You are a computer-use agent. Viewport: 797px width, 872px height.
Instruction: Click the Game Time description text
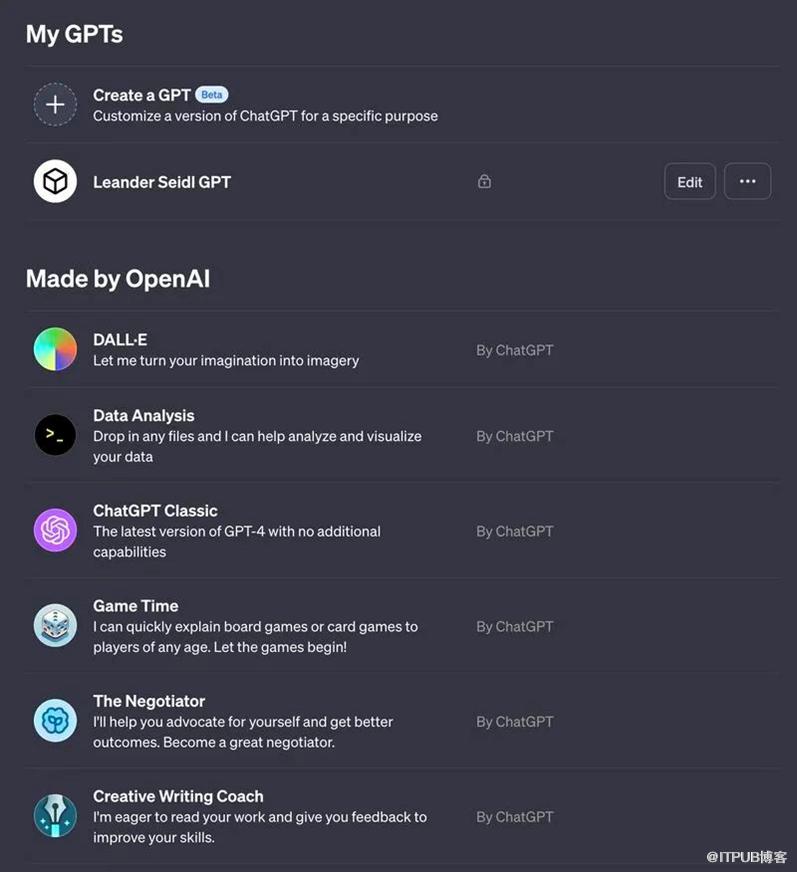255,636
